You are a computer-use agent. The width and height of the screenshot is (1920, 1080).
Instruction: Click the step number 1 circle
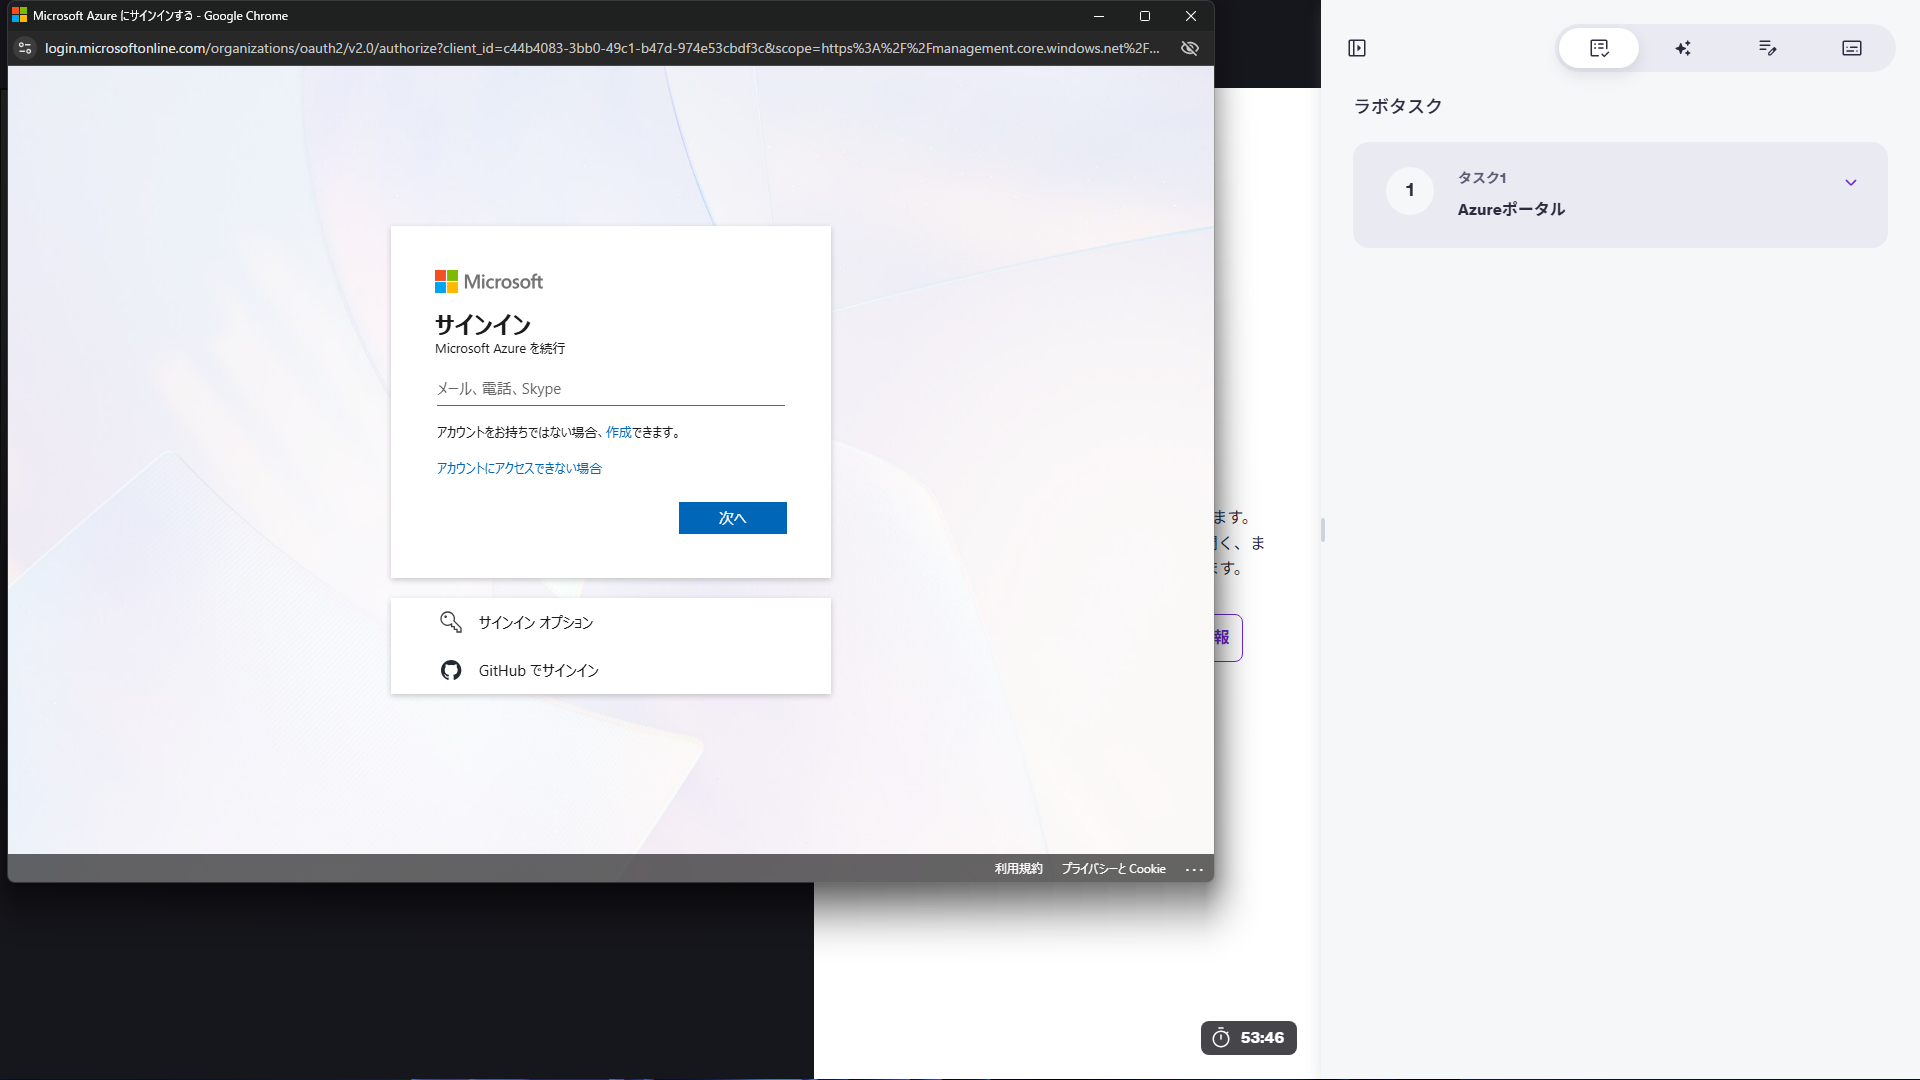tap(1410, 190)
